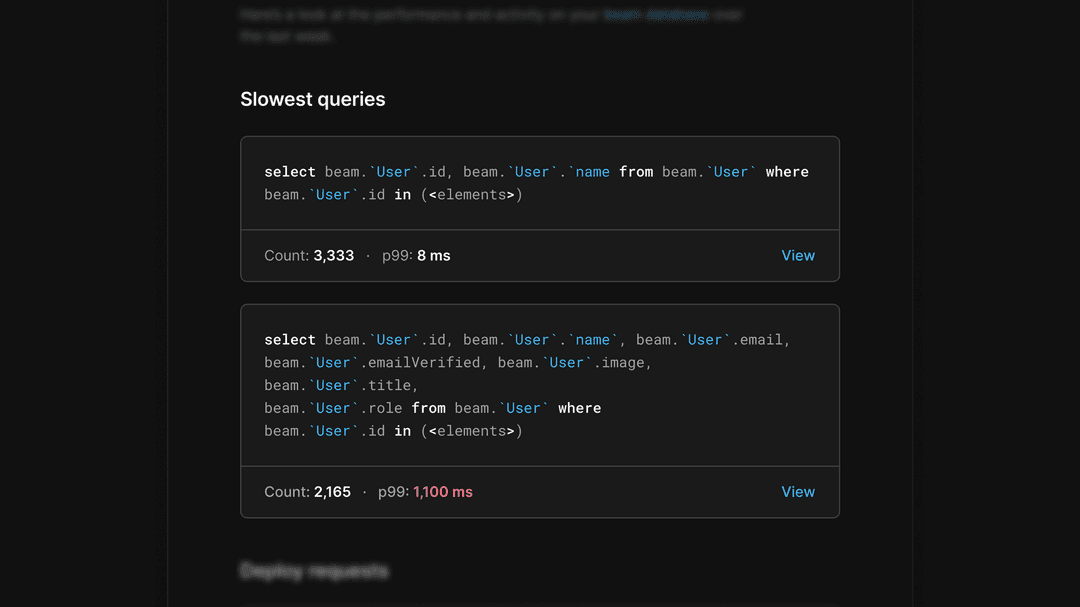Click the Count value 2,165
1080x607 pixels.
tap(333, 491)
